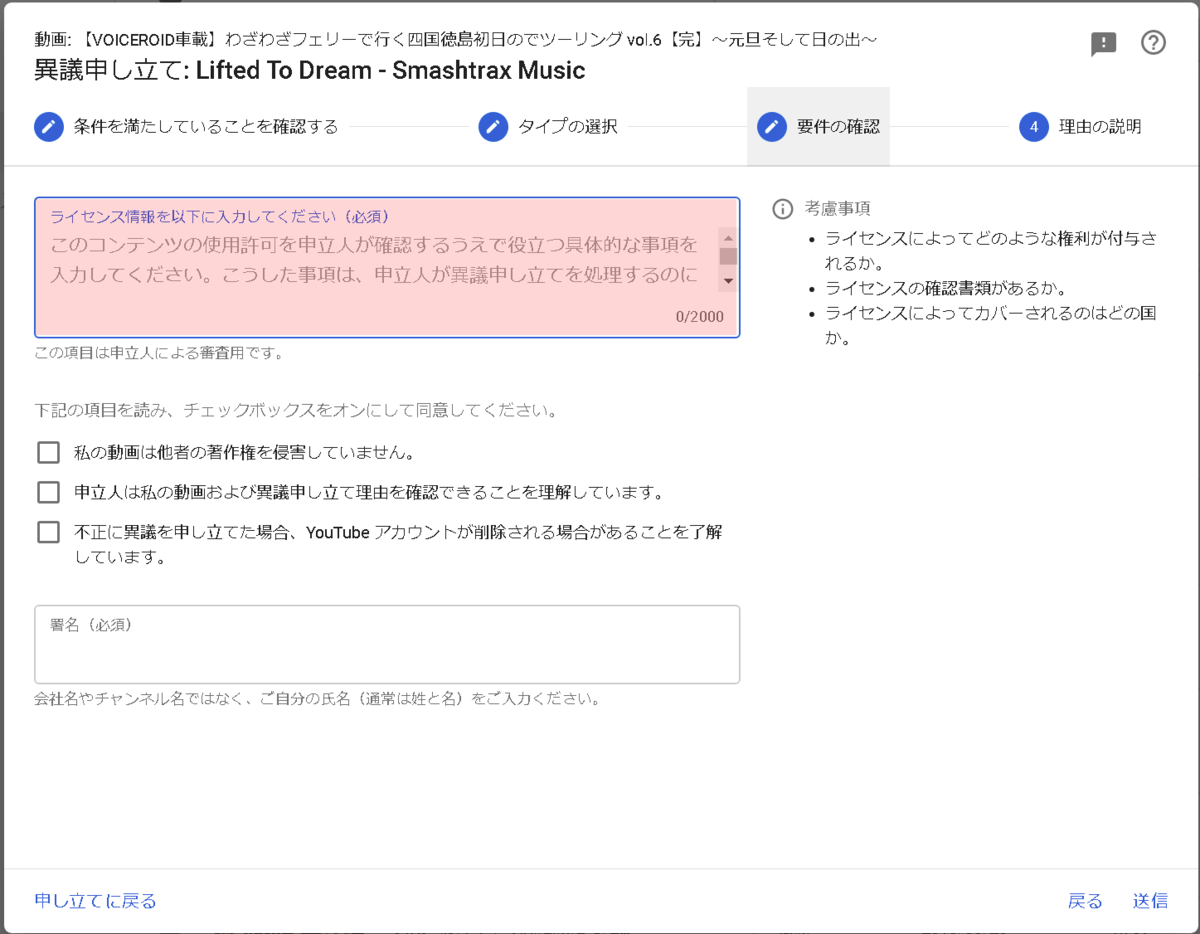Click the license textarea scrollbar thumb
1200x934 pixels.
[728, 256]
